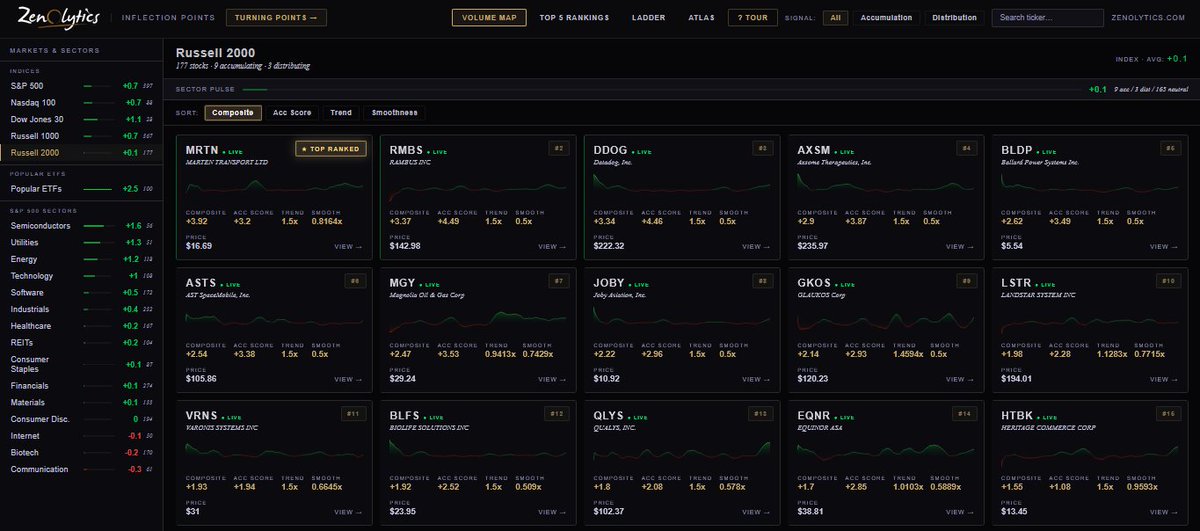Select Russell 1000 in sidebar
This screenshot has width=1200, height=531.
pyautogui.click(x=80, y=135)
